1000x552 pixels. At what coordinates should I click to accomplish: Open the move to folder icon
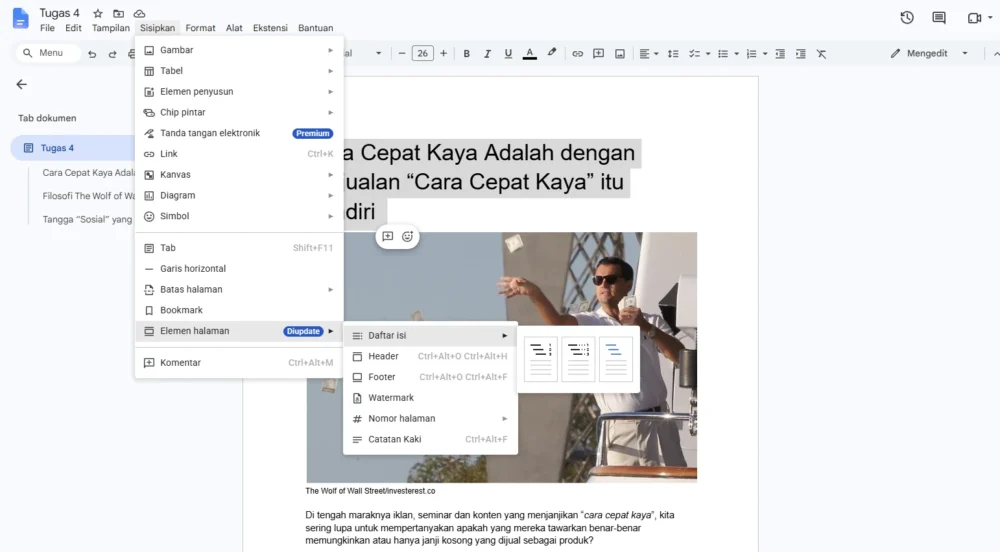[119, 13]
